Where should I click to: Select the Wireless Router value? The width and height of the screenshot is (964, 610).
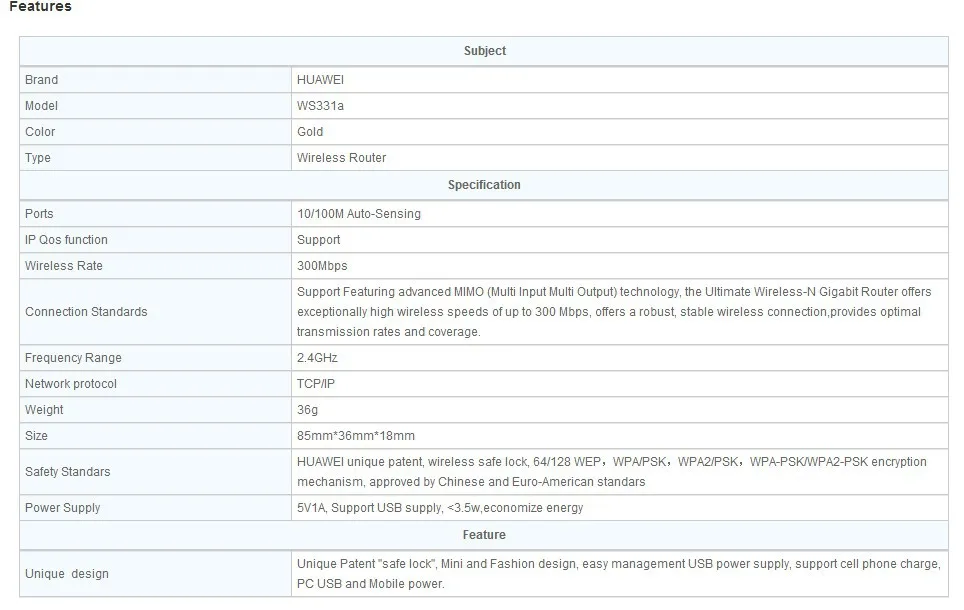(x=341, y=157)
